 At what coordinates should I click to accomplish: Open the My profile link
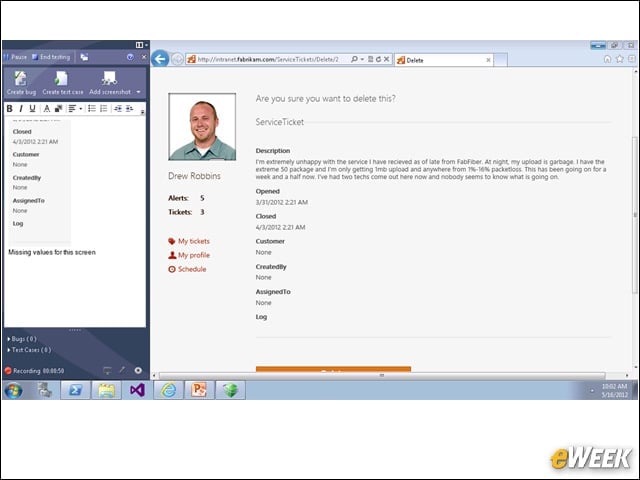[x=189, y=255]
